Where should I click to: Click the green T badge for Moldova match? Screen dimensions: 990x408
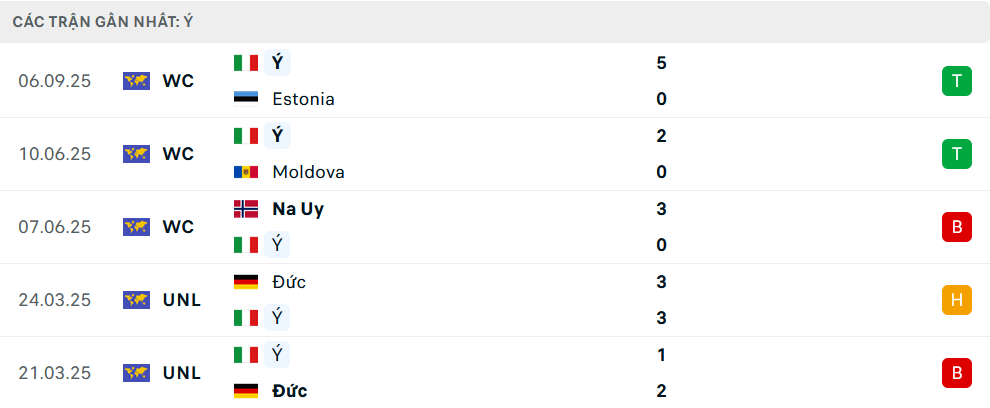[x=956, y=154]
